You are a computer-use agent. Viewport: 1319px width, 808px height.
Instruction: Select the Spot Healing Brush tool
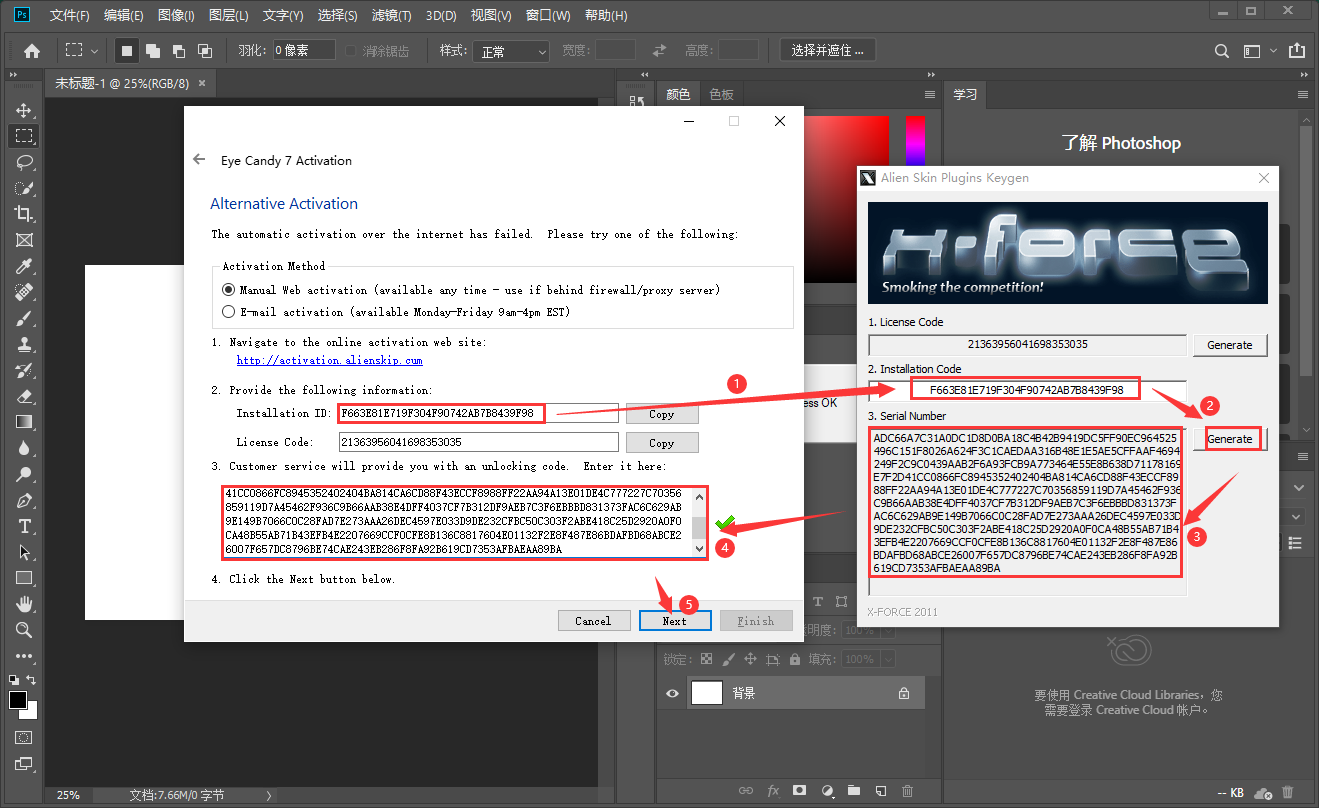point(24,292)
